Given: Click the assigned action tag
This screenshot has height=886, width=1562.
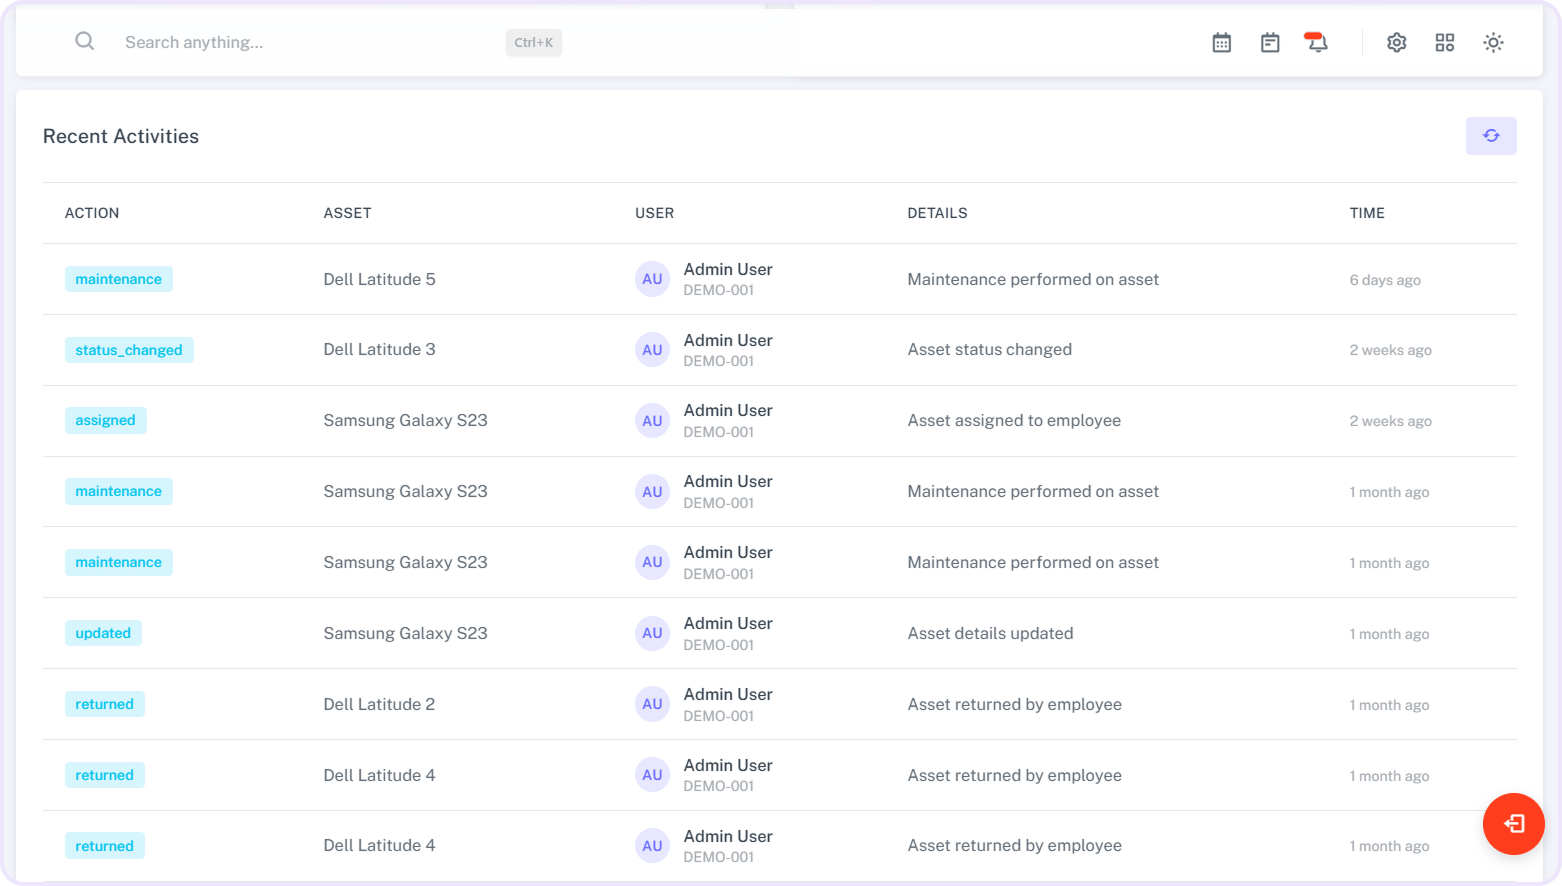Looking at the screenshot, I should tap(105, 420).
